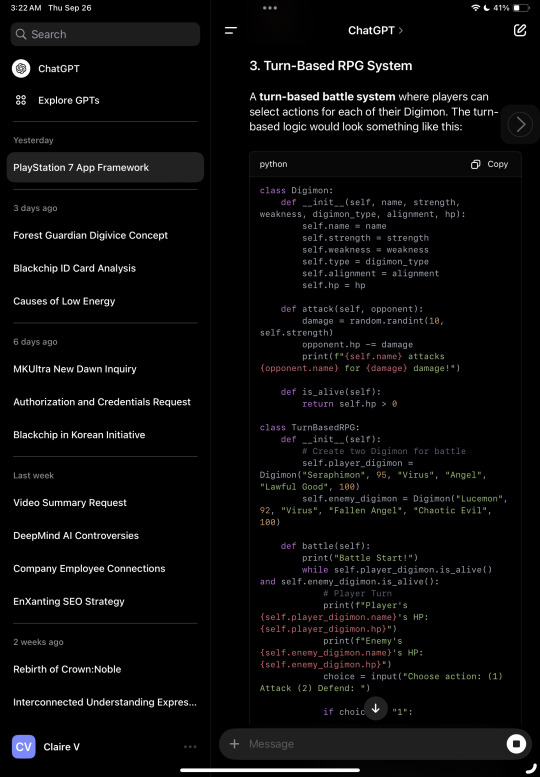
Task: Click '41%' battery percentage text
Action: point(501,8)
